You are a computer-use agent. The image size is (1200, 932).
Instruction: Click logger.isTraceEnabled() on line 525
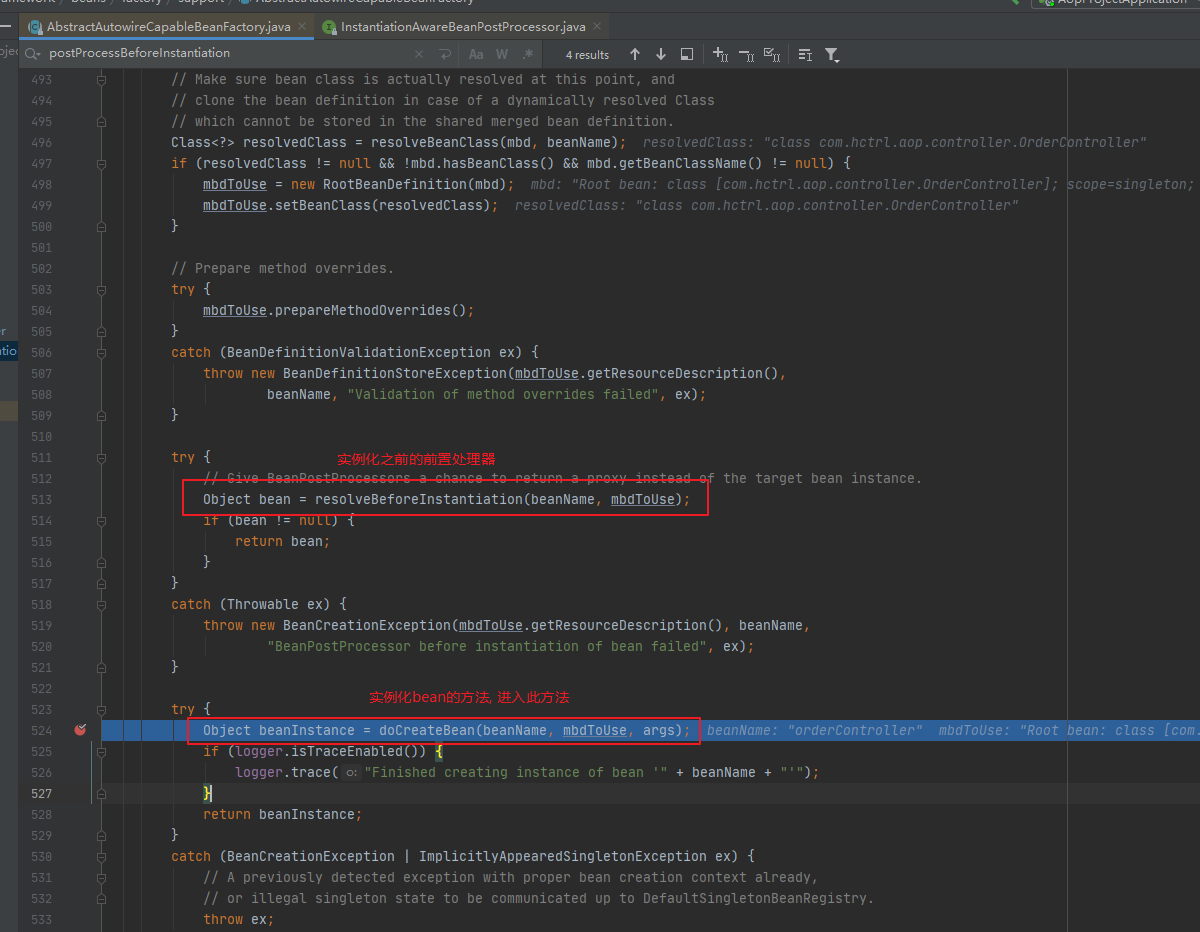pos(331,751)
